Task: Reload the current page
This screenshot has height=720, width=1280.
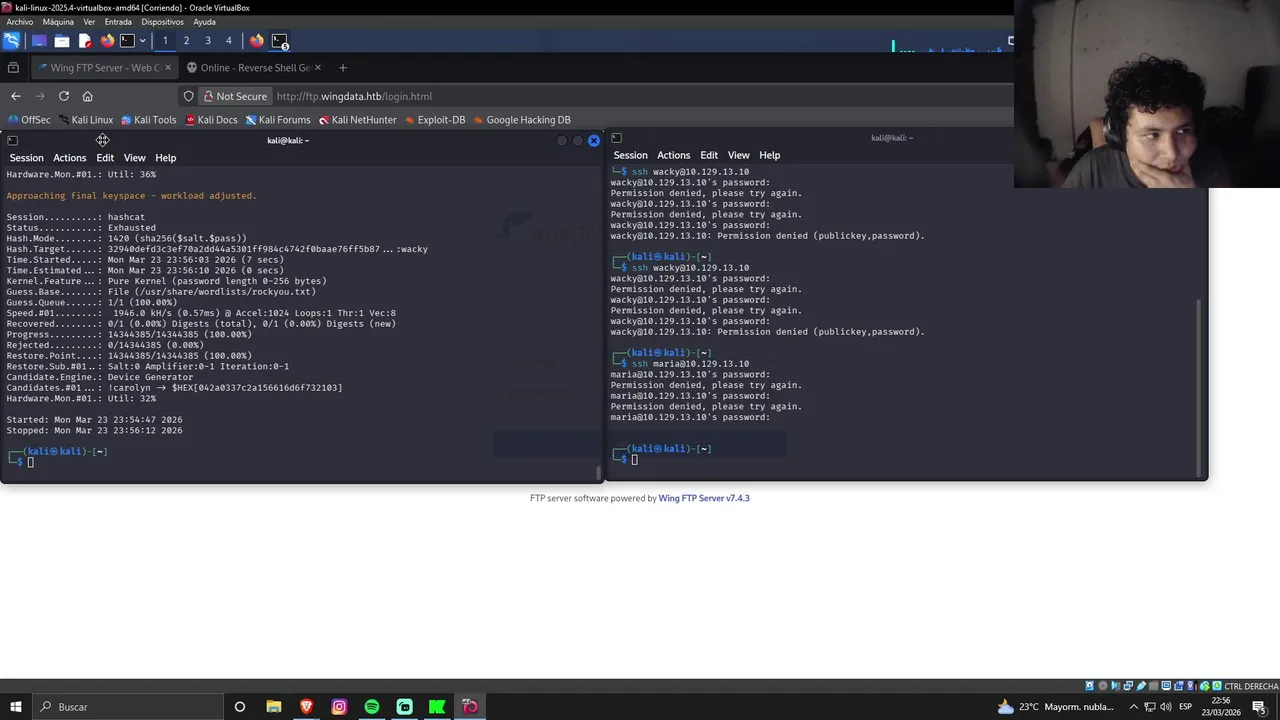Action: (64, 96)
